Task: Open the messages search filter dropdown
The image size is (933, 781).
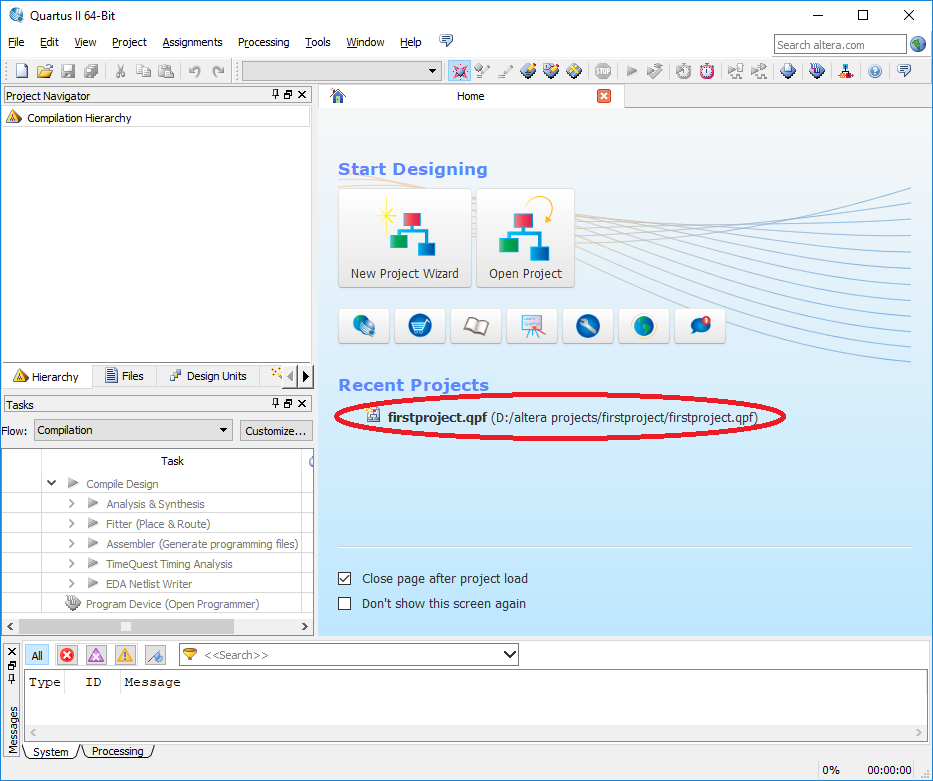Action: 510,654
